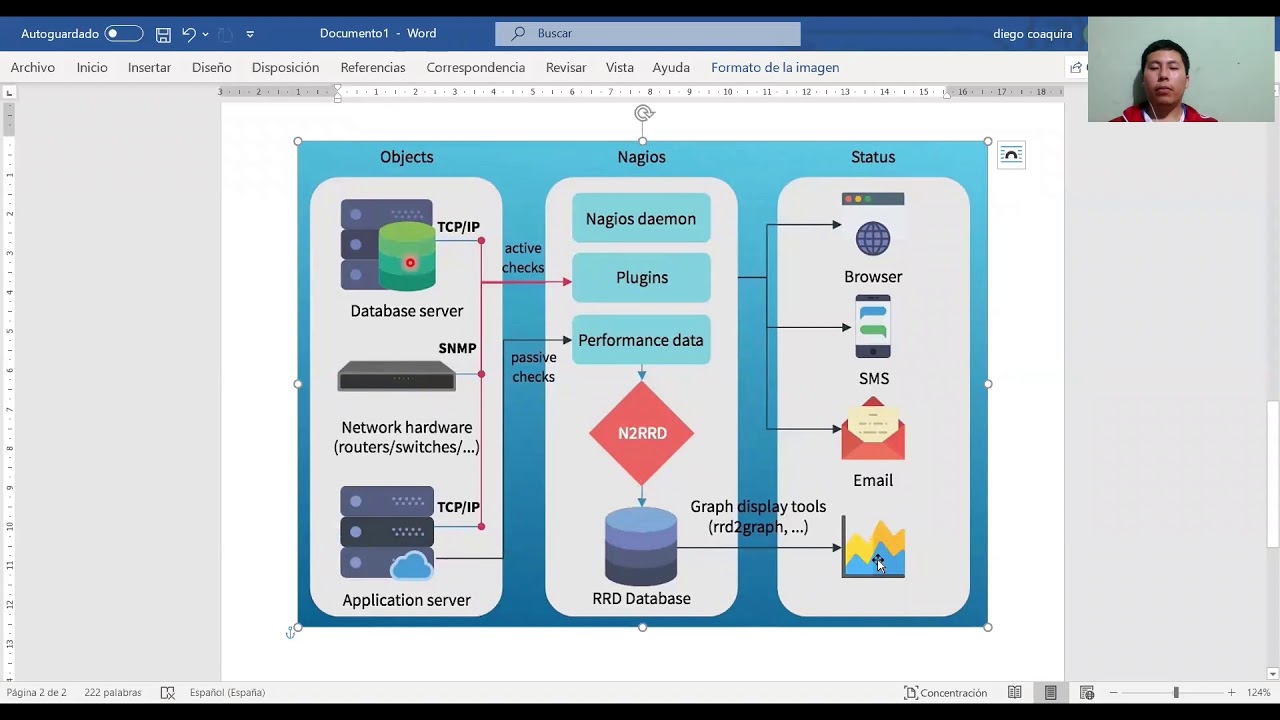Click the Performance data box
1280x720 pixels.
point(641,340)
